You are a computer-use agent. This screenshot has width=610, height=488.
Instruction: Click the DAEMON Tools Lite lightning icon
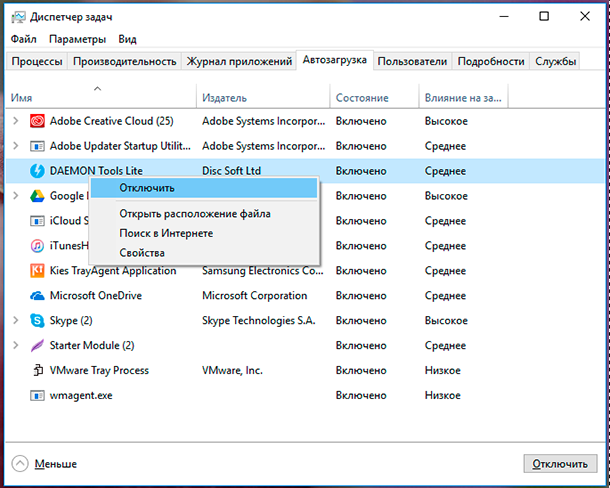(37, 171)
